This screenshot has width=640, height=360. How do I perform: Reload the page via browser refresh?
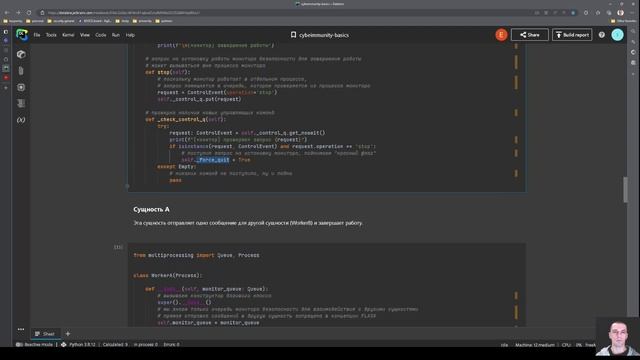[x=29, y=13]
